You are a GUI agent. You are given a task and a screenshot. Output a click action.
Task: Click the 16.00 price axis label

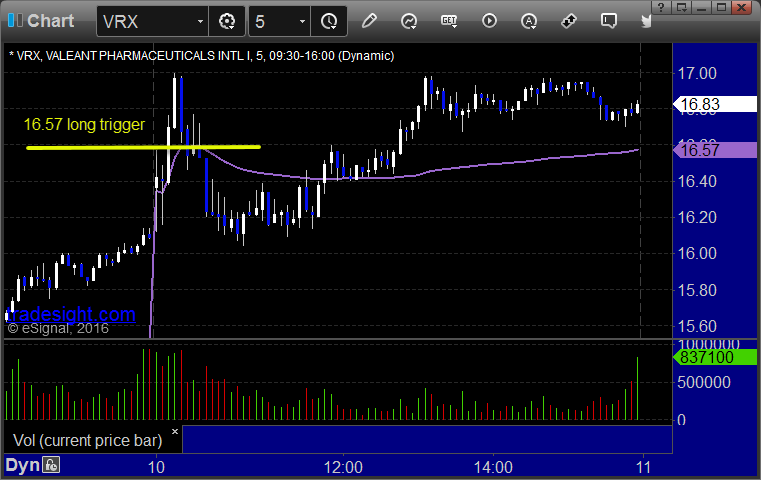697,253
